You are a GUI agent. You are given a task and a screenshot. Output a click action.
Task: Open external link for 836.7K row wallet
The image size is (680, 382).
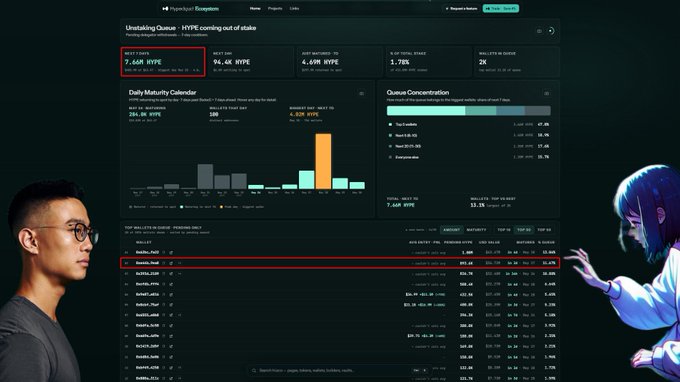point(171,274)
